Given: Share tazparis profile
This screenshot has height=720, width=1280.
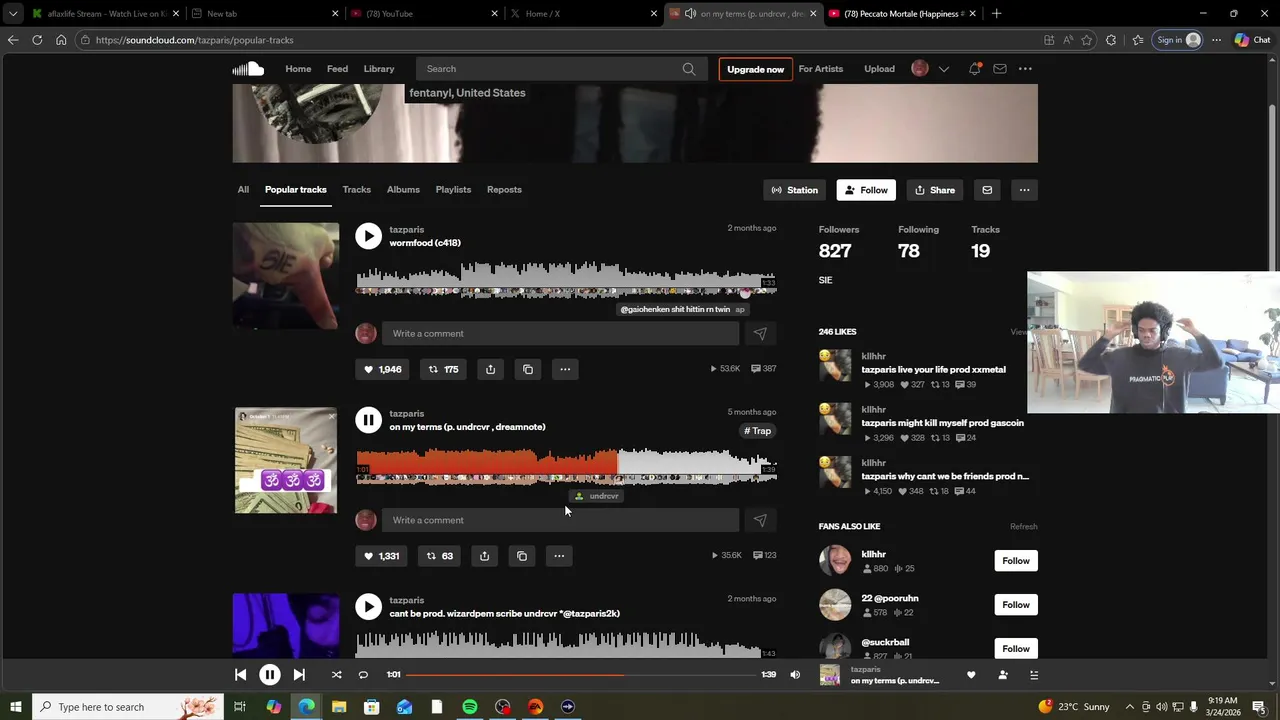Looking at the screenshot, I should tap(935, 190).
